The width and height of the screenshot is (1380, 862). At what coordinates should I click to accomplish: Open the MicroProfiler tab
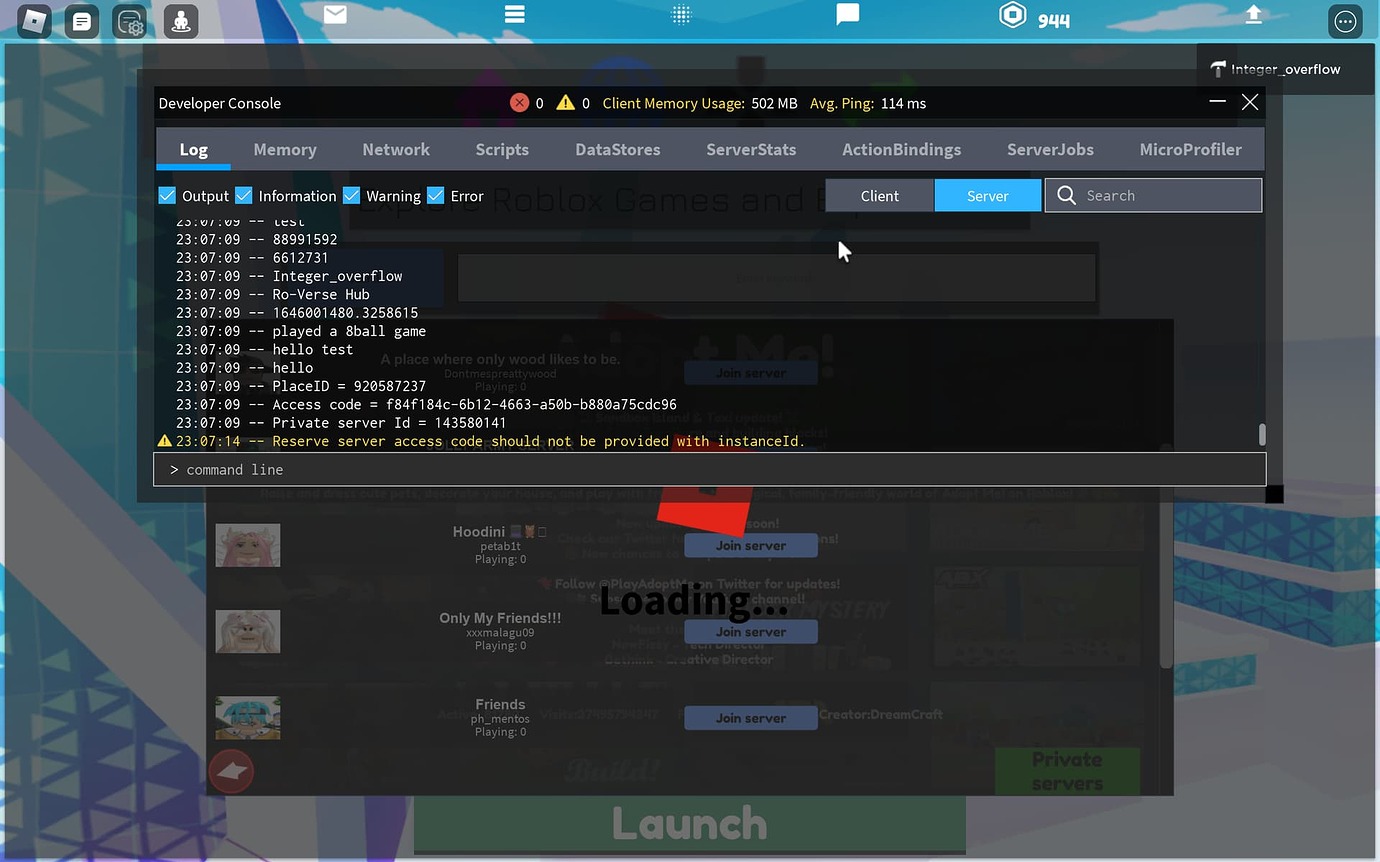click(1190, 148)
